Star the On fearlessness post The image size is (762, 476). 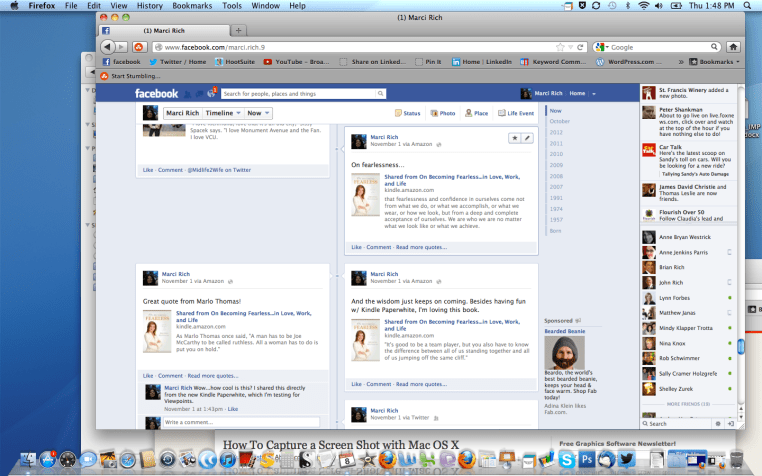pyautogui.click(x=514, y=137)
